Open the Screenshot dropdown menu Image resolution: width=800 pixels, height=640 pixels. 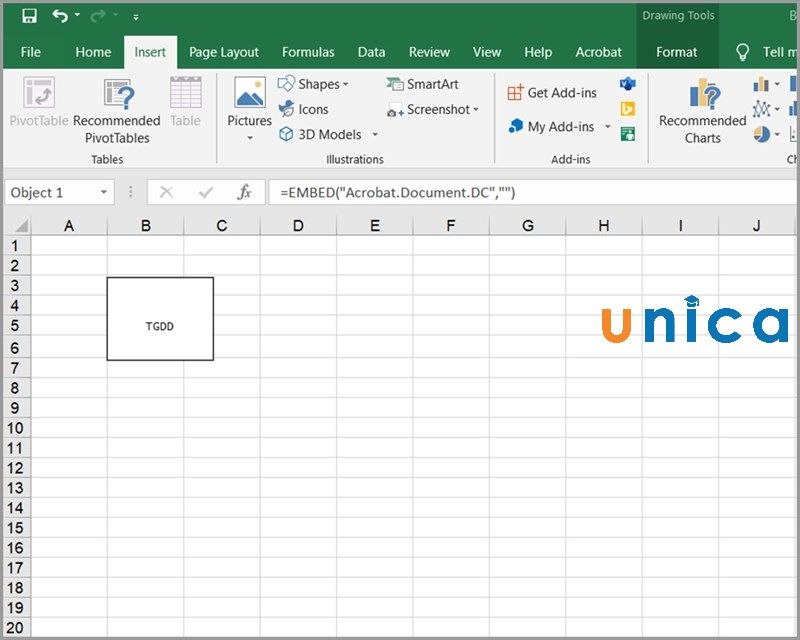[476, 110]
